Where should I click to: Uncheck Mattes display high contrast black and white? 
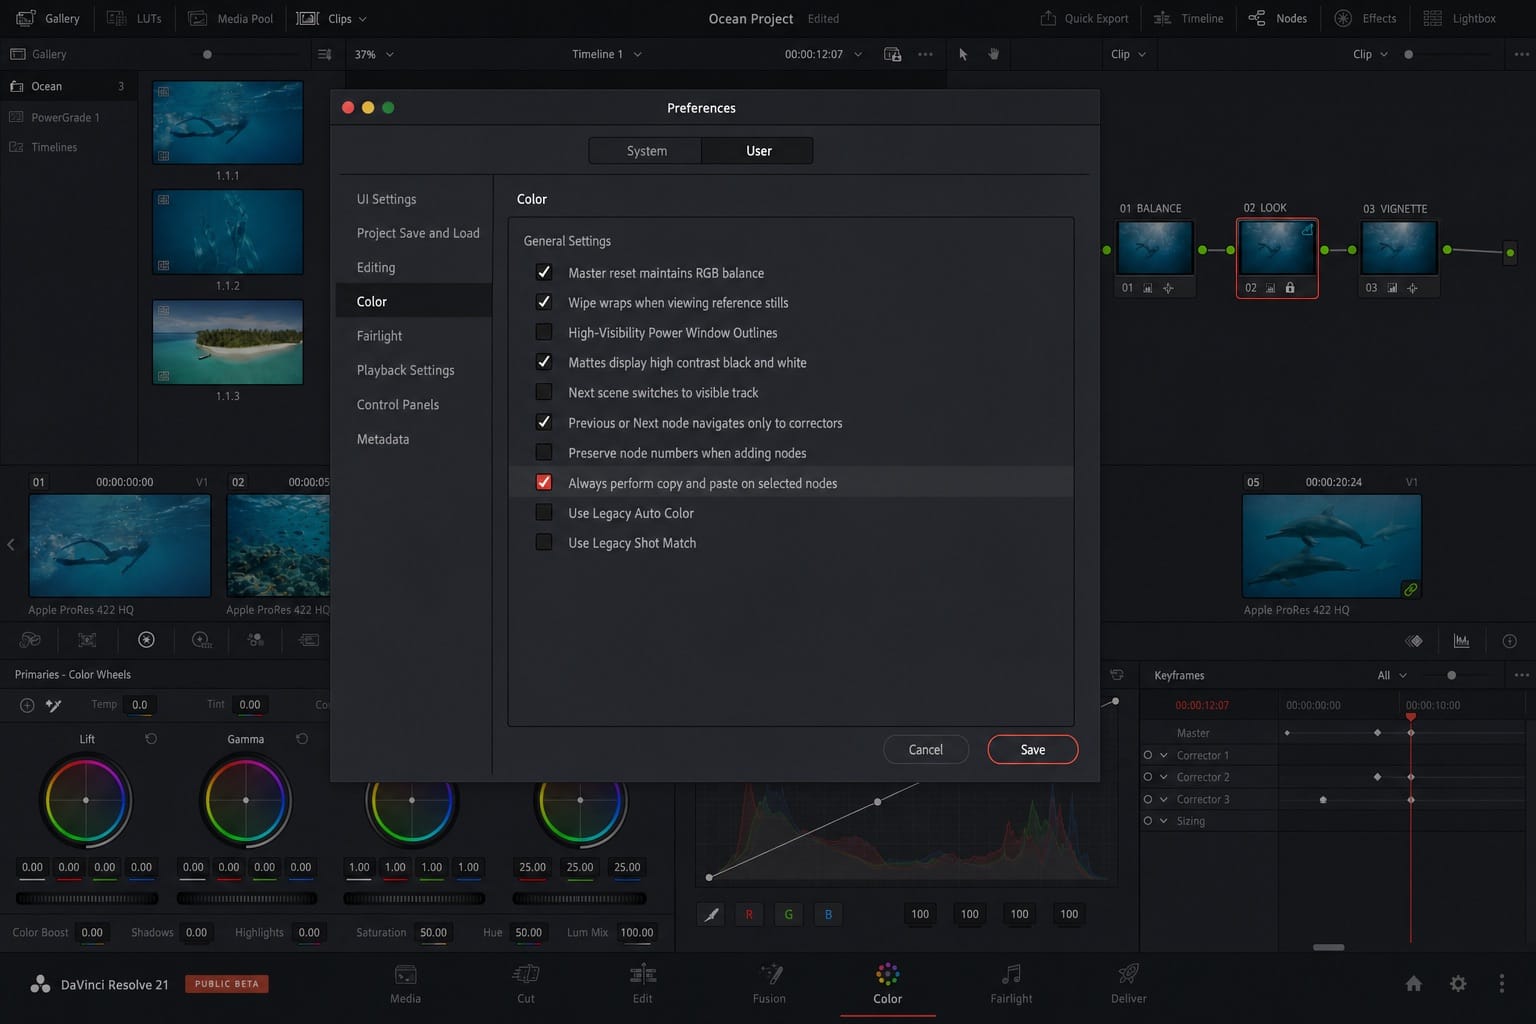544,362
